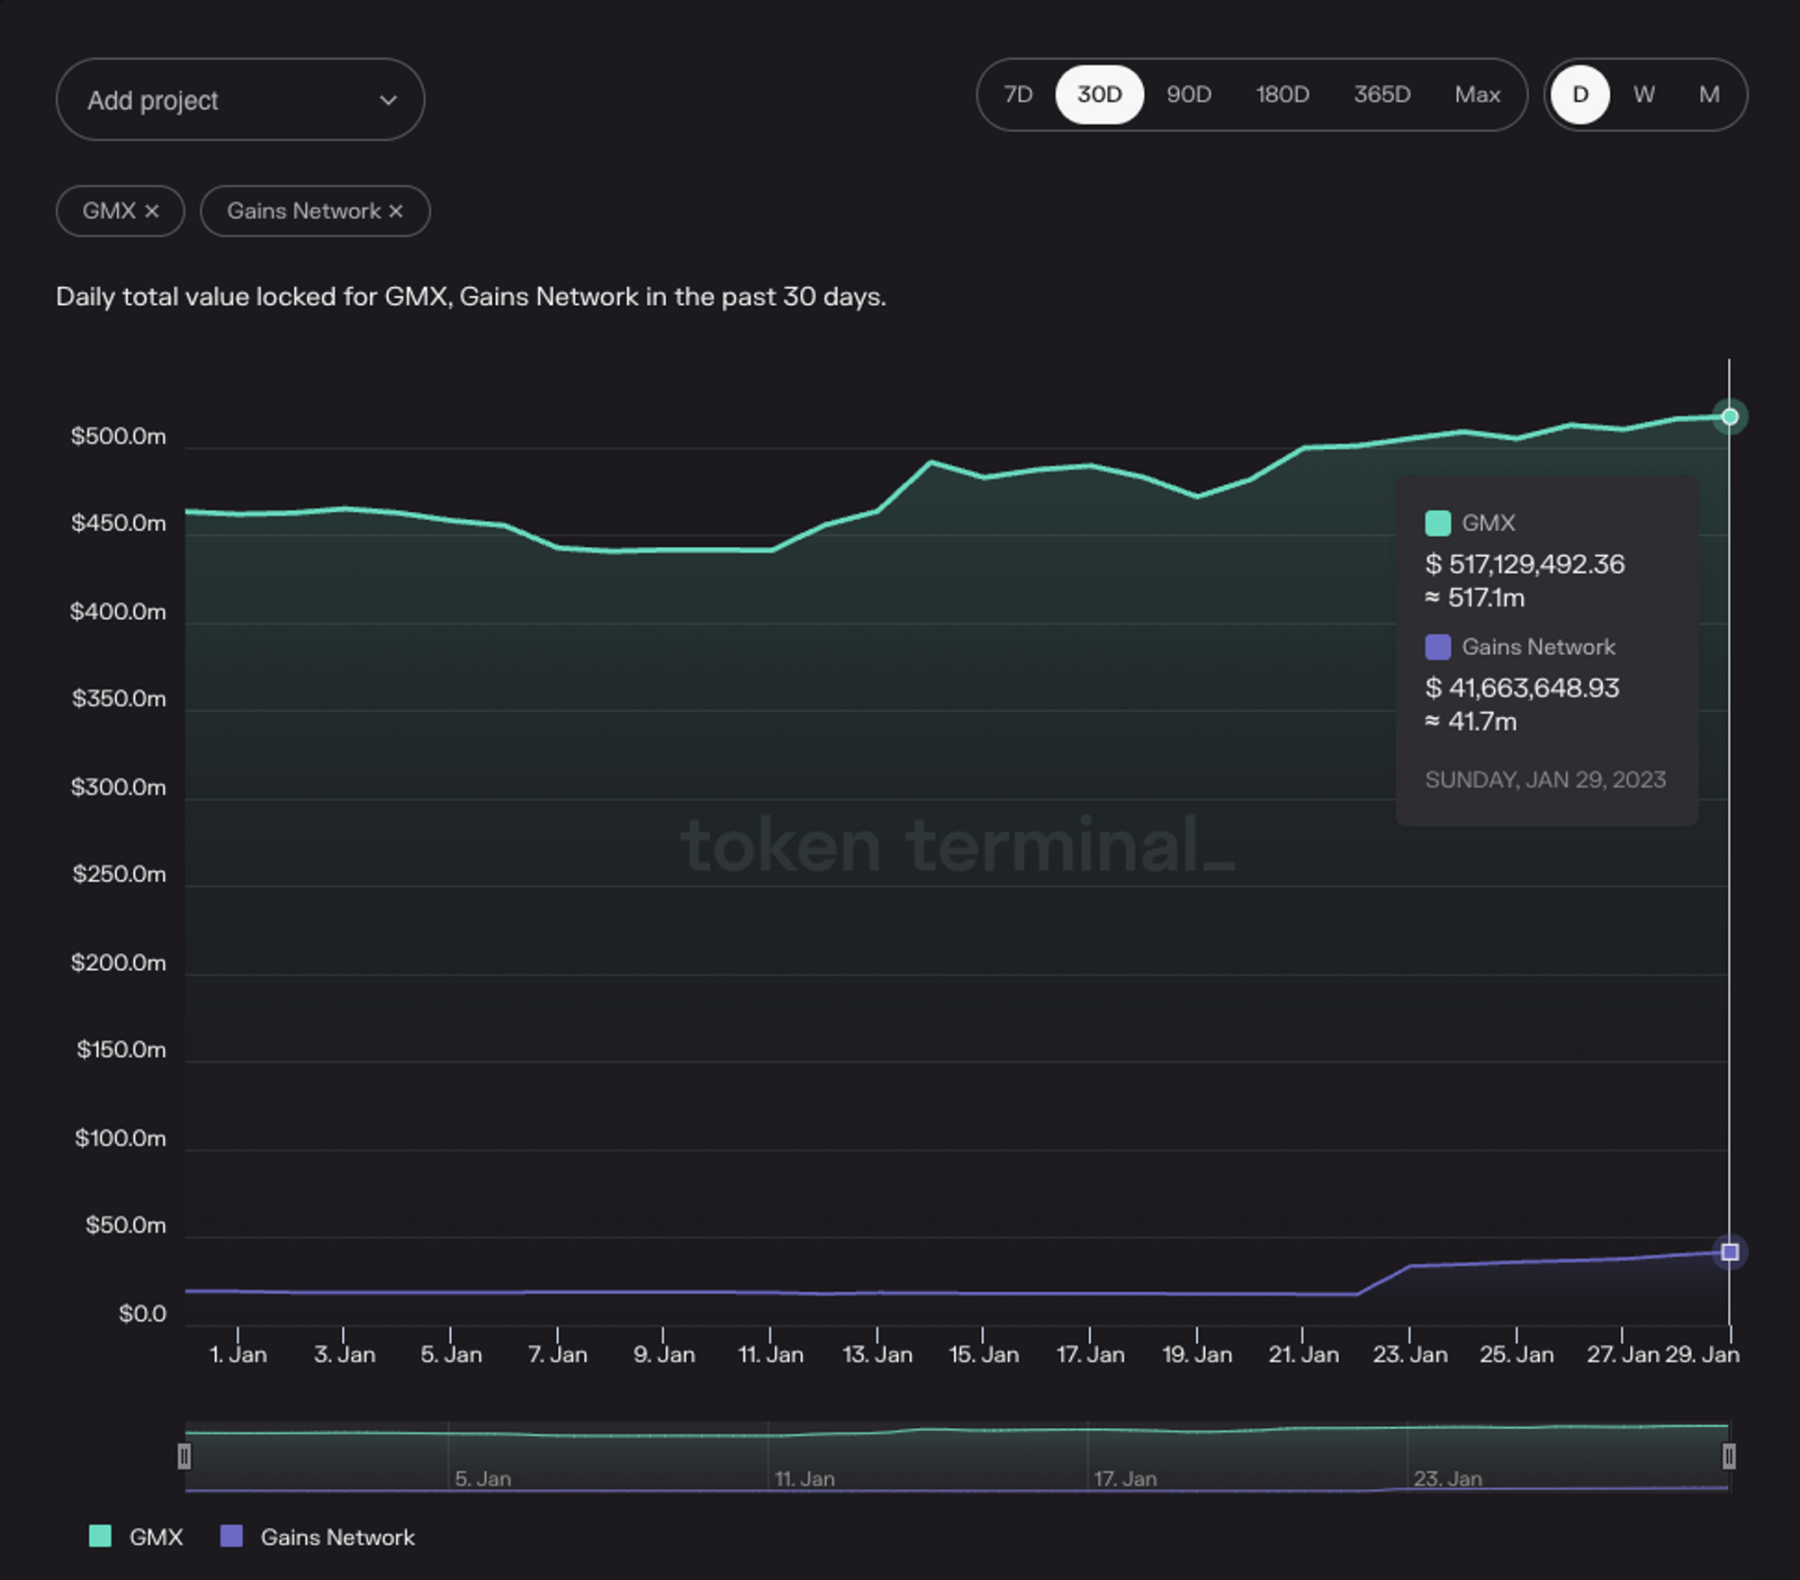Click the '$250.0m' y-axis label

click(x=119, y=874)
